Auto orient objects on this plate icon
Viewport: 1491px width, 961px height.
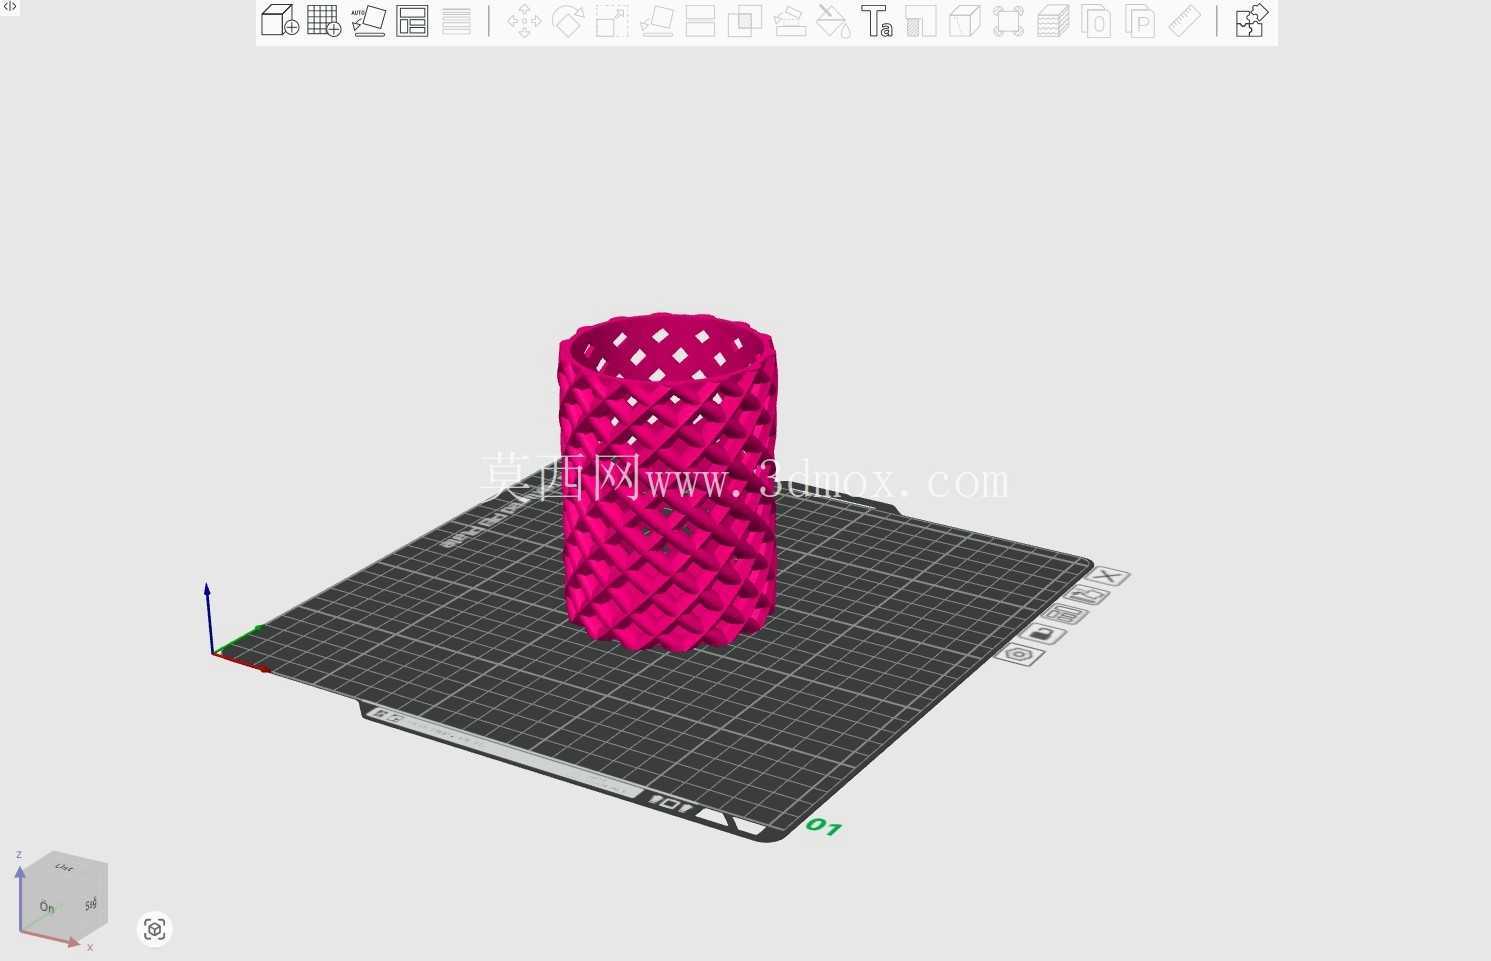pos(1086,596)
